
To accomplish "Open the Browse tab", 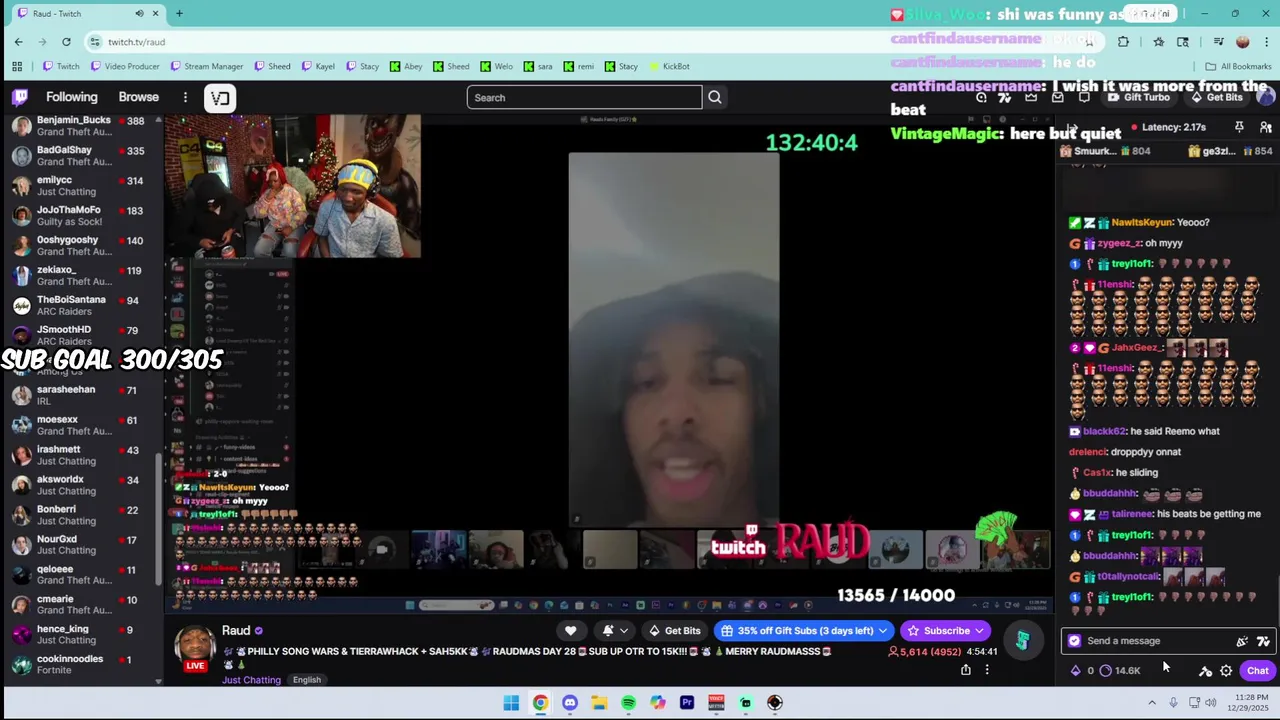I will click(139, 97).
